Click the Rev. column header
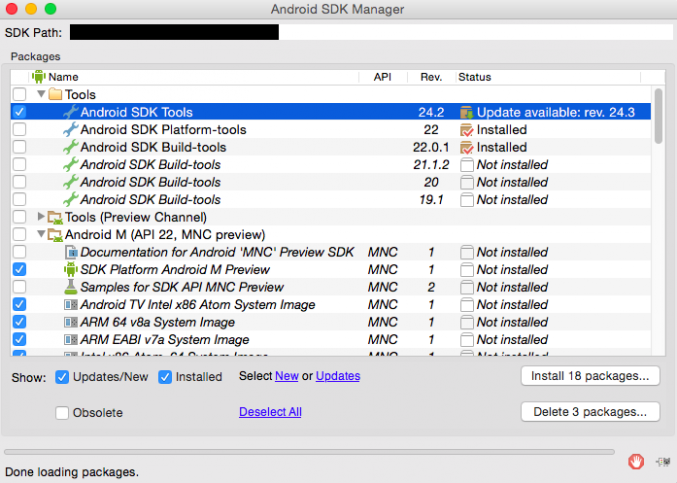This screenshot has height=483, width=677. coord(431,77)
